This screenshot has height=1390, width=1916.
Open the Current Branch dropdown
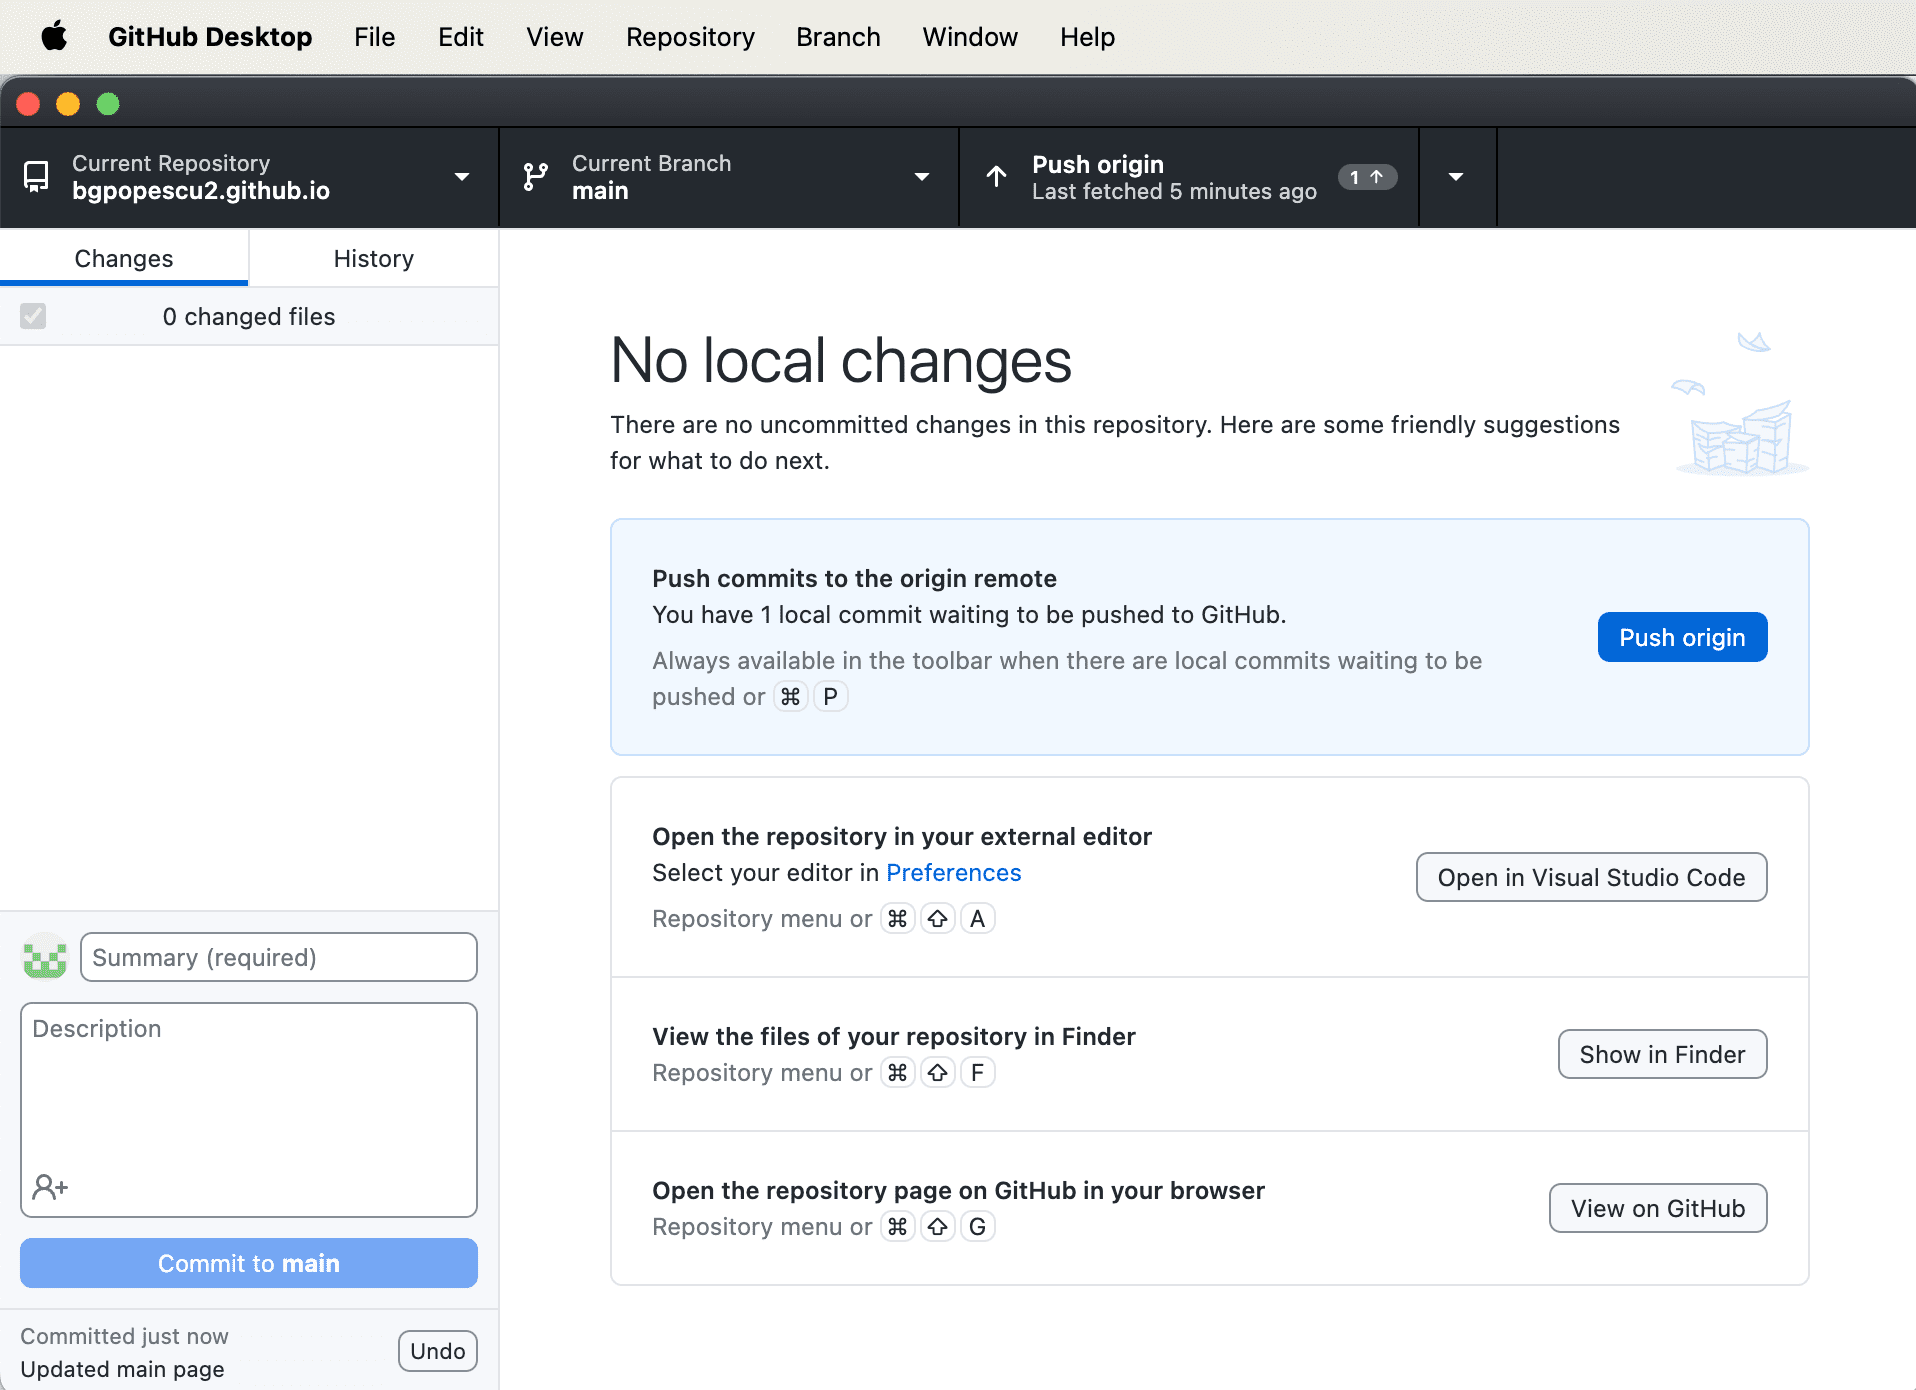click(921, 177)
